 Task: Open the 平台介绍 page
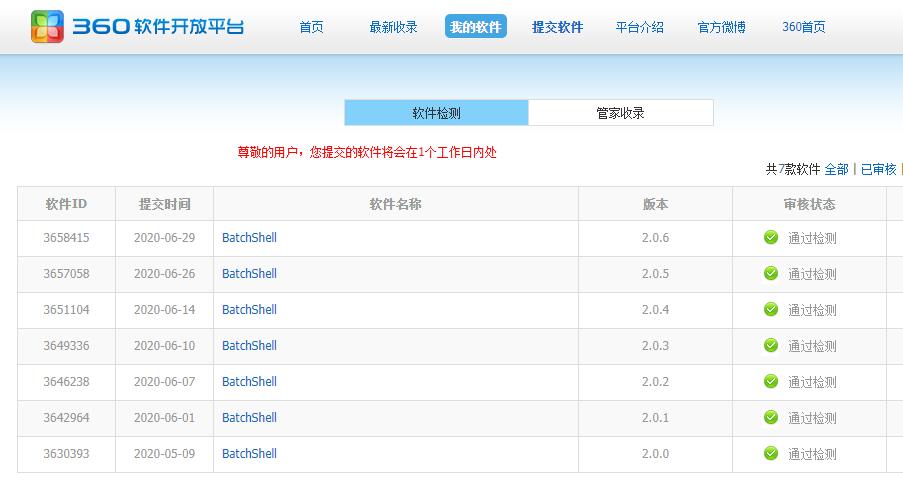tap(640, 27)
